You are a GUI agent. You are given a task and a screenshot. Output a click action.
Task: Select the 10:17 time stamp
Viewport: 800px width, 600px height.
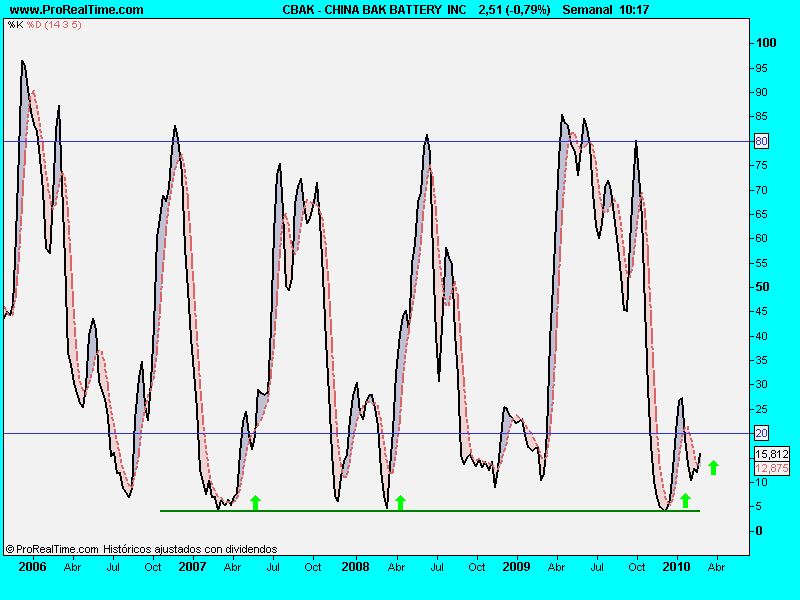634,10
